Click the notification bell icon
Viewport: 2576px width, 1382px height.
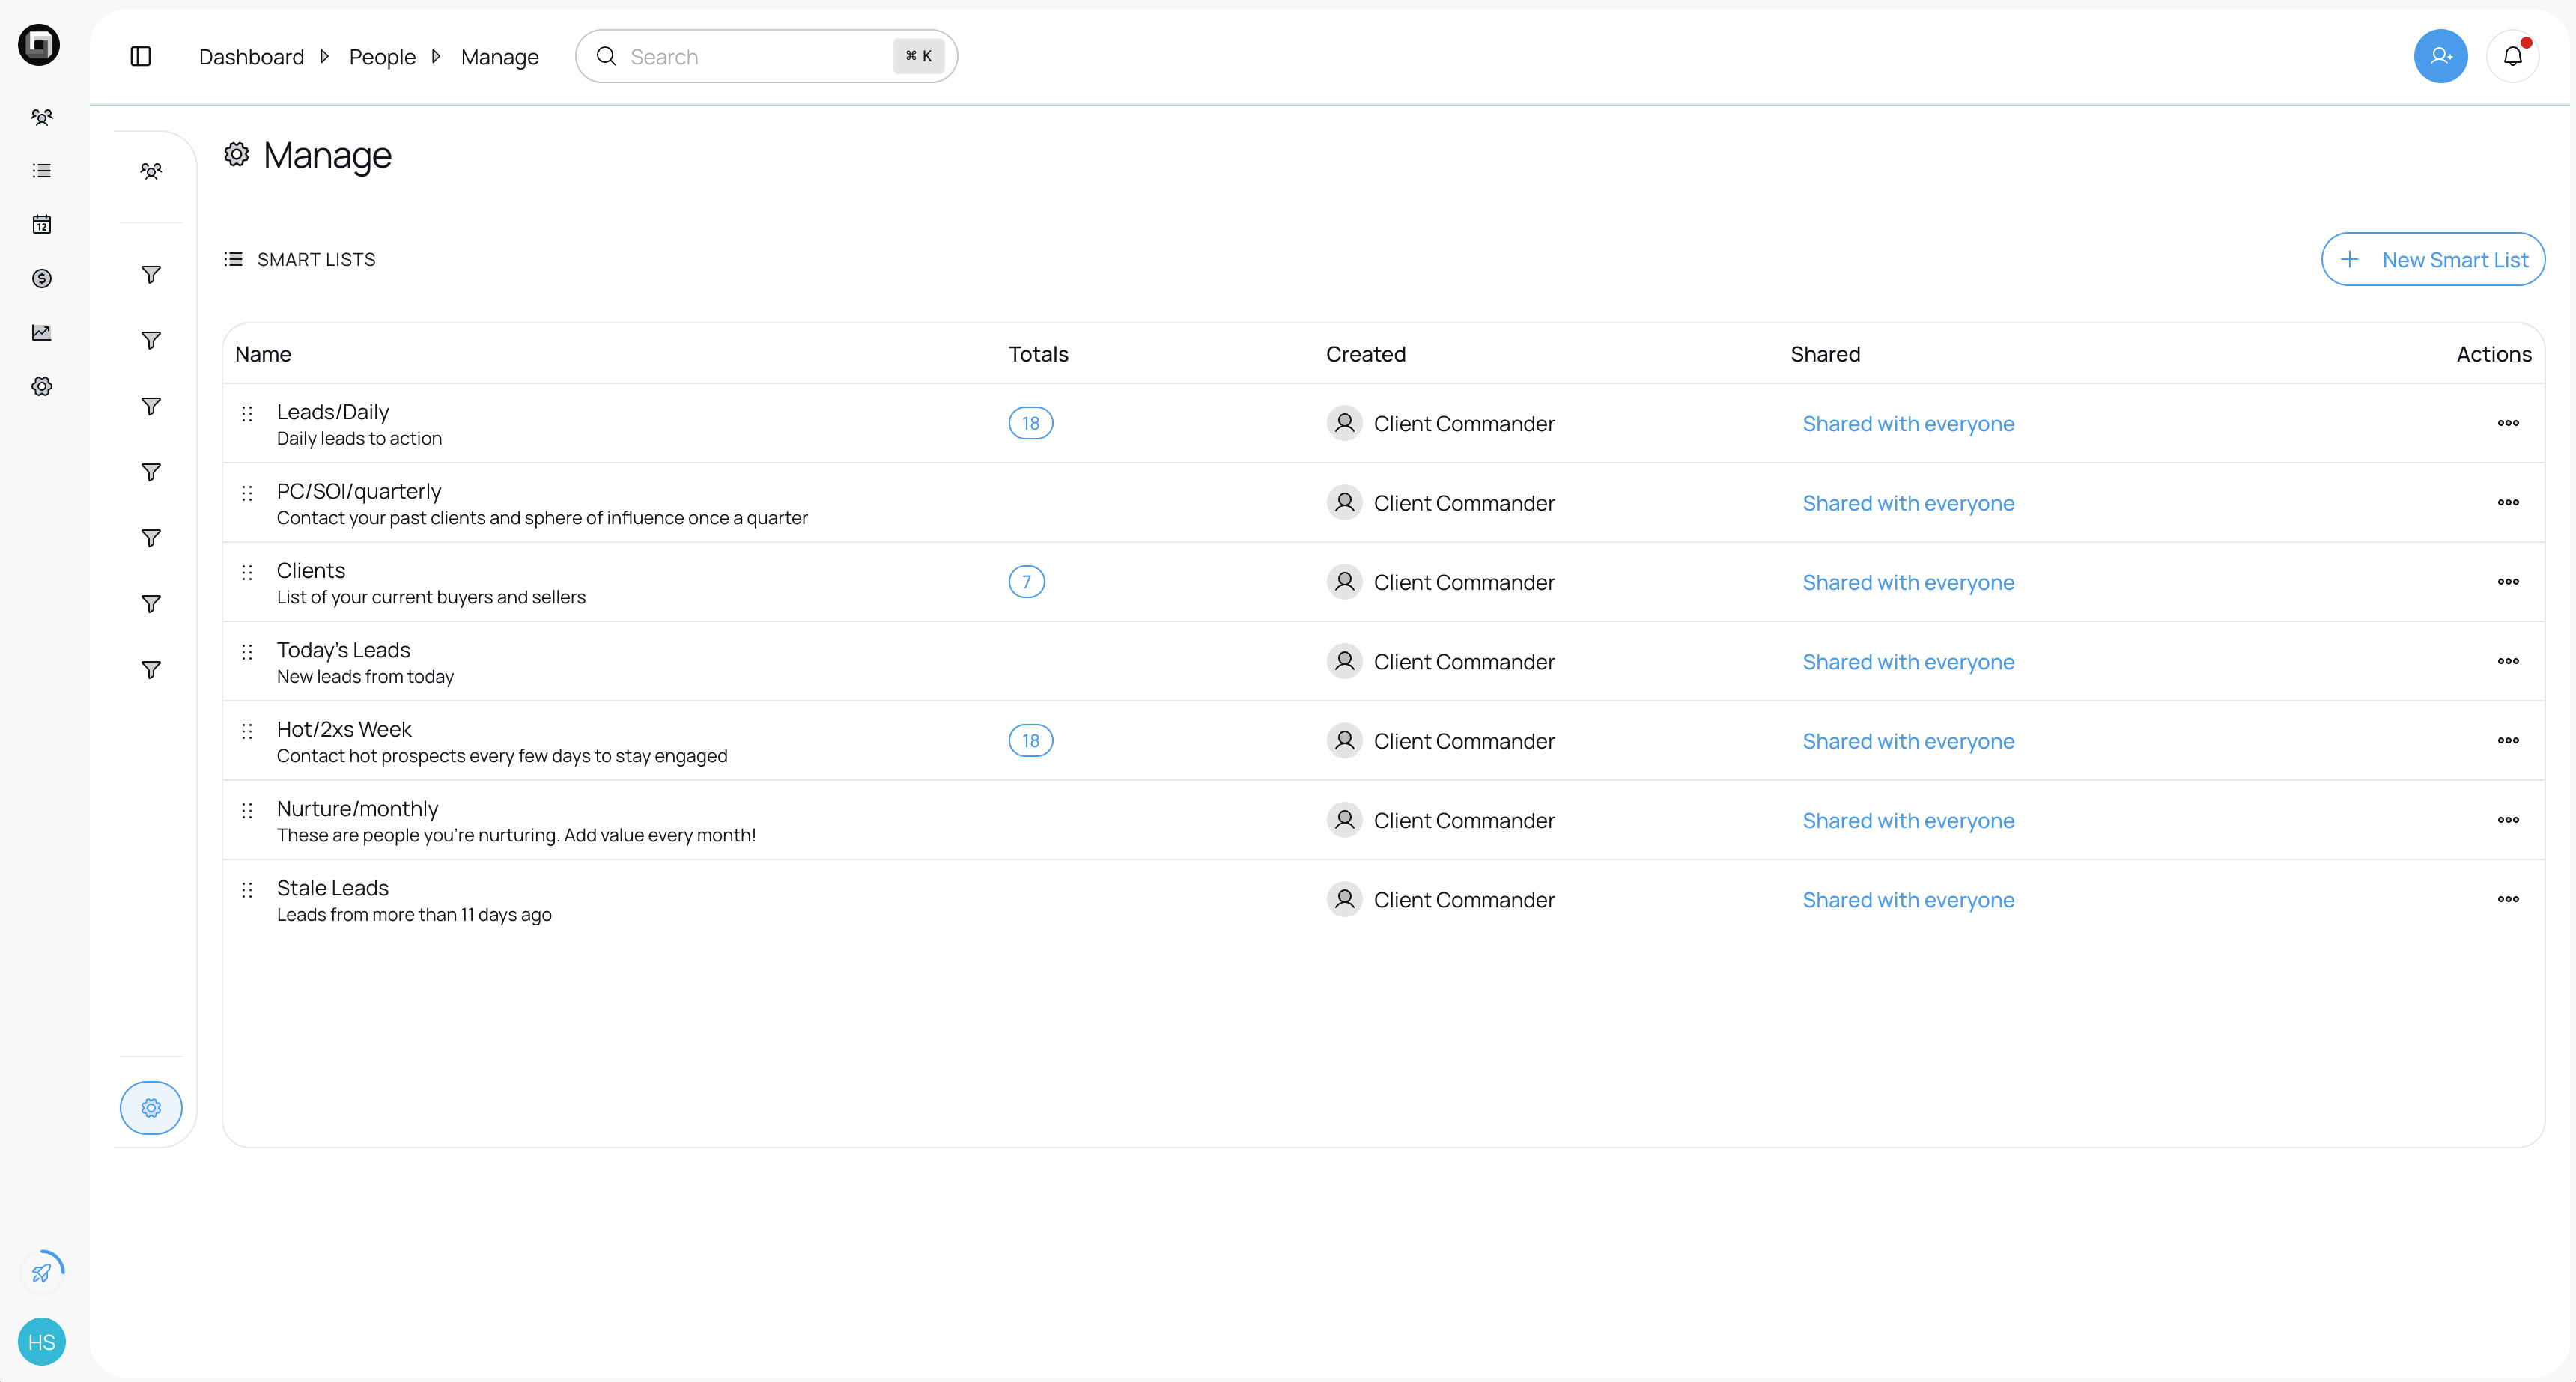point(2512,57)
